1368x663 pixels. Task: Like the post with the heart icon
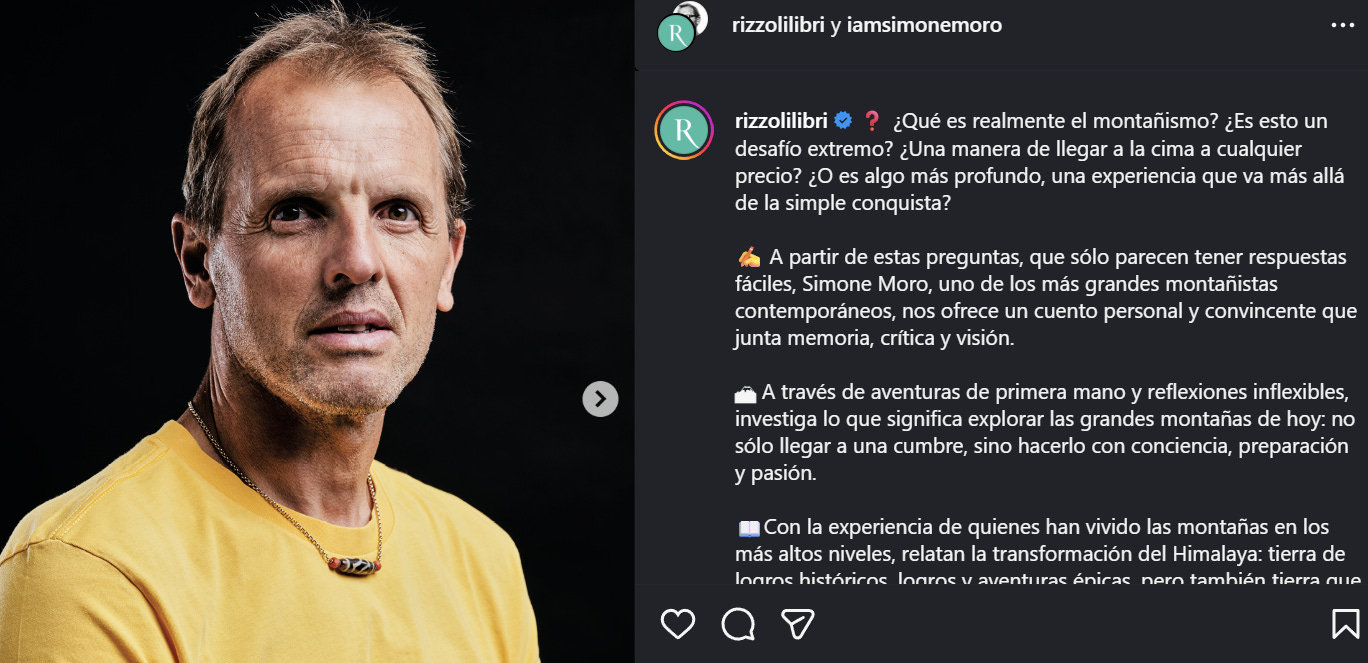pos(678,624)
